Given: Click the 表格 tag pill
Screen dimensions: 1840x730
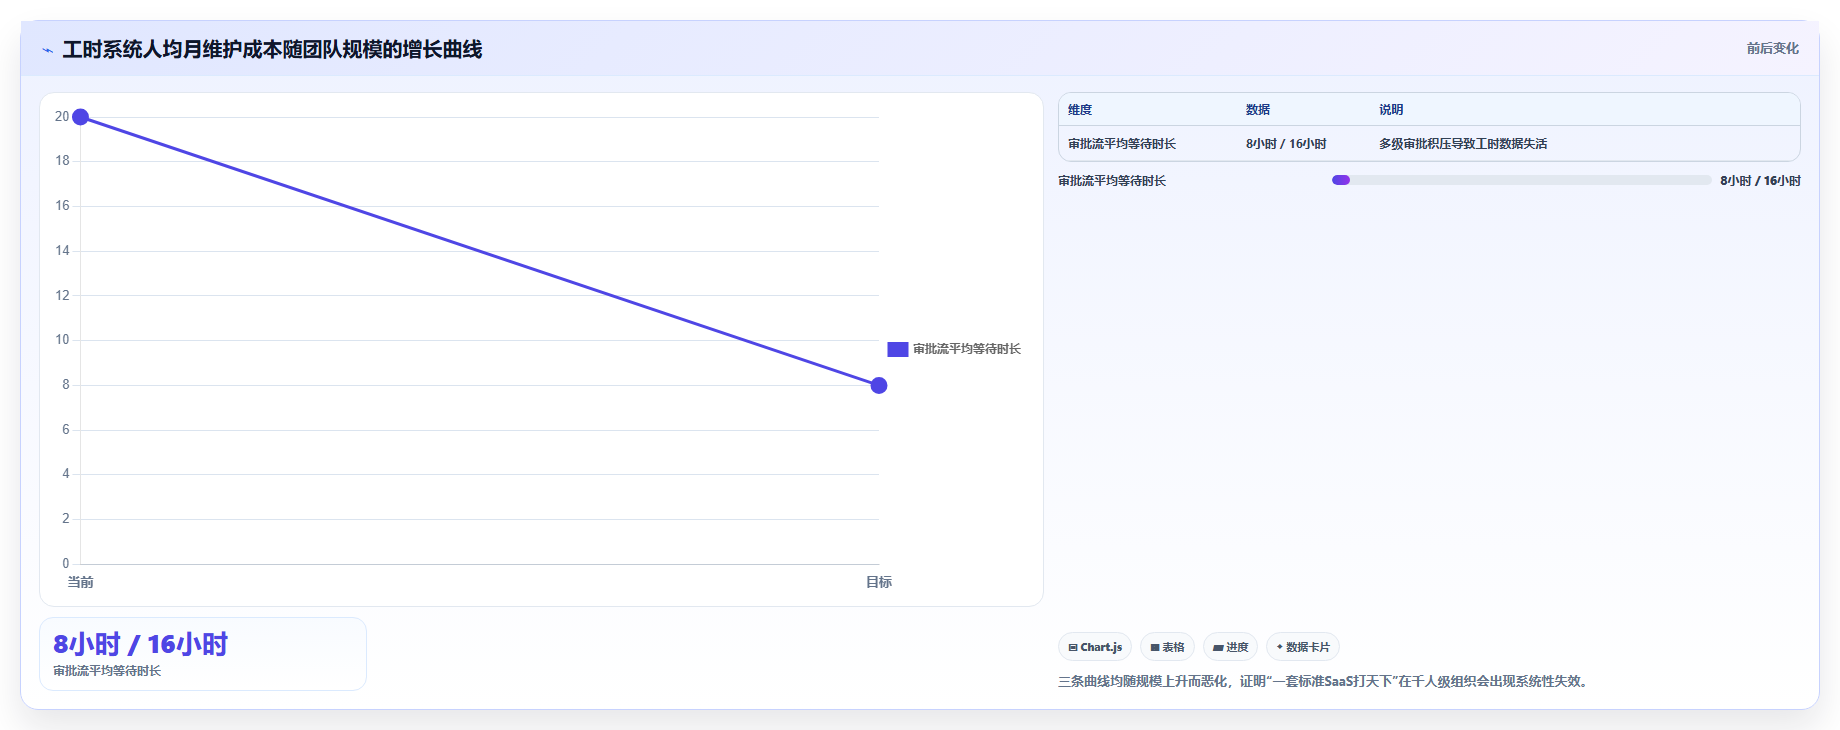Looking at the screenshot, I should pyautogui.click(x=1167, y=647).
